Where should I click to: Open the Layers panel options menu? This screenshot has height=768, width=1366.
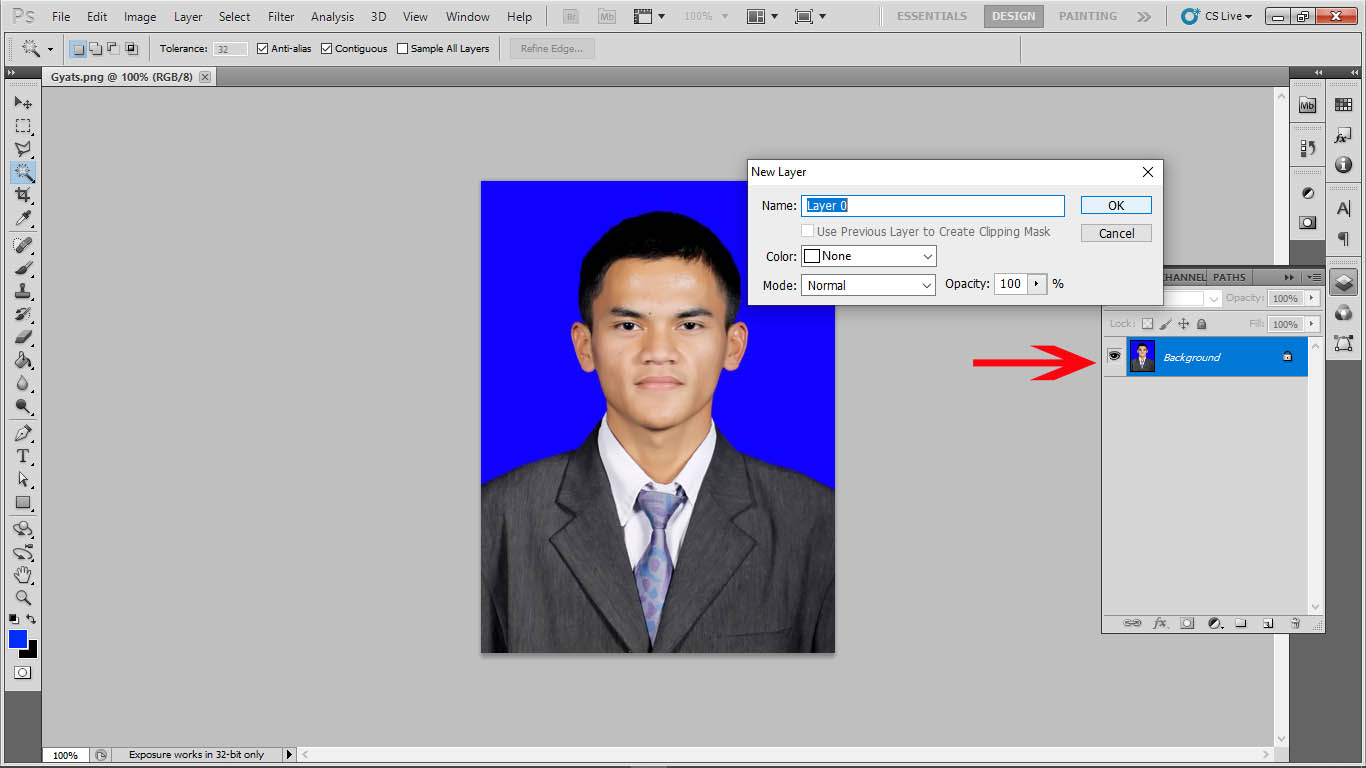[1314, 277]
